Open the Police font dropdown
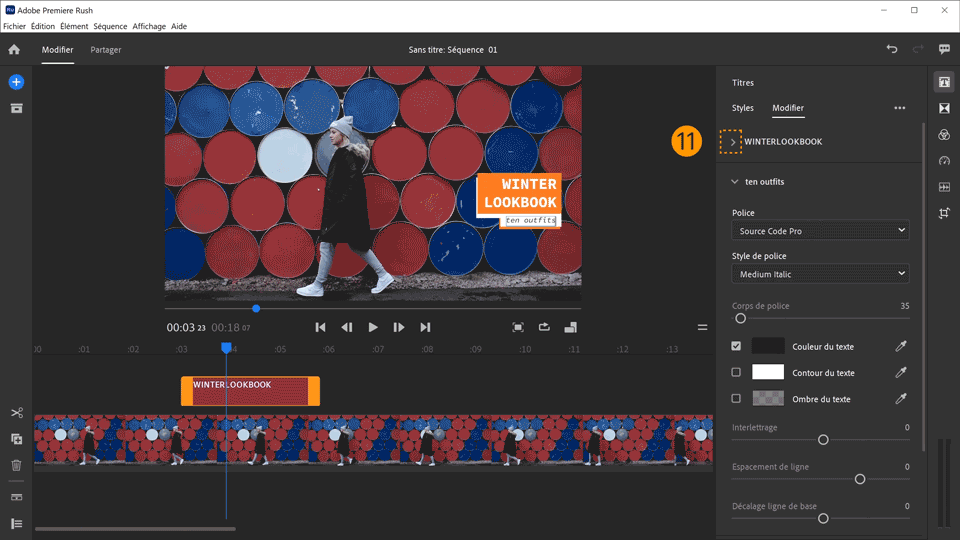The image size is (960, 540). coord(820,231)
